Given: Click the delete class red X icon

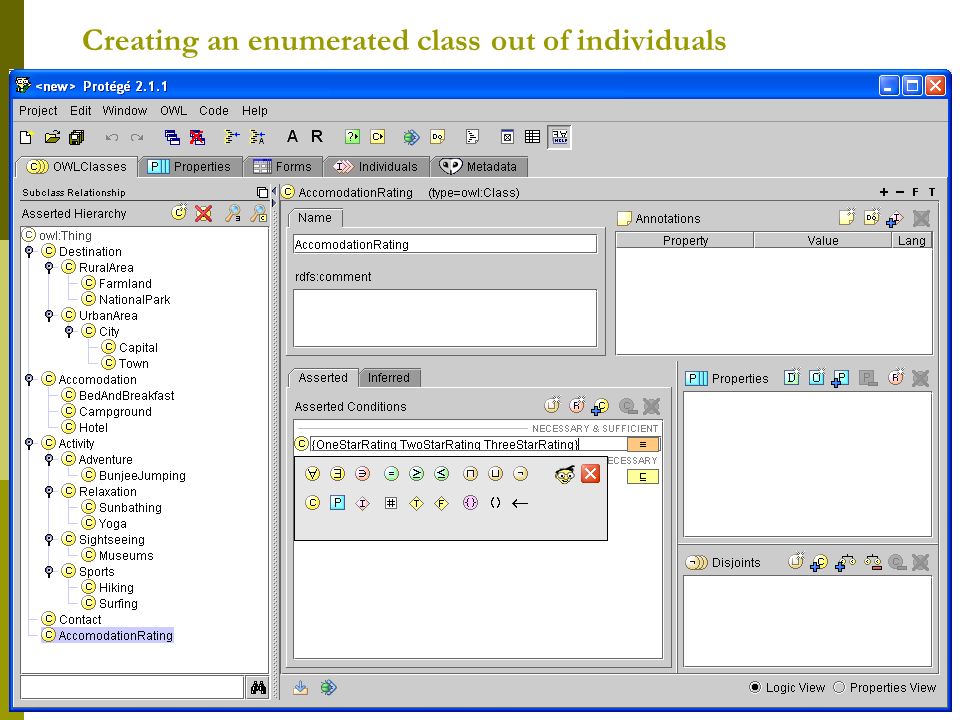Looking at the screenshot, I should click(203, 213).
